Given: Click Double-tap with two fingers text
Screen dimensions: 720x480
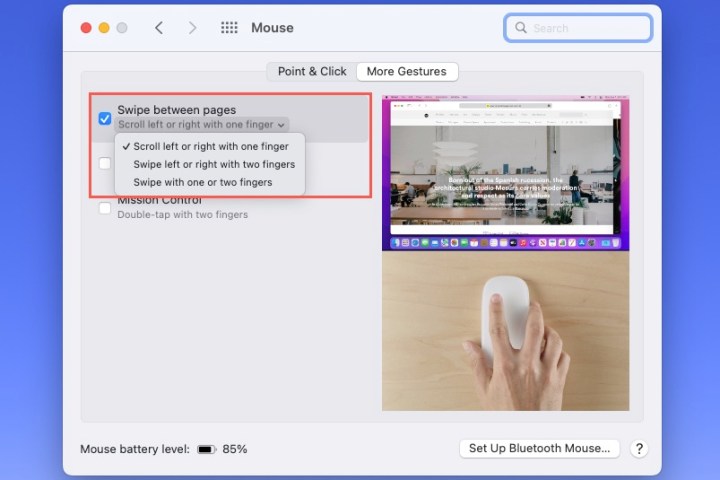Looking at the screenshot, I should [x=183, y=215].
